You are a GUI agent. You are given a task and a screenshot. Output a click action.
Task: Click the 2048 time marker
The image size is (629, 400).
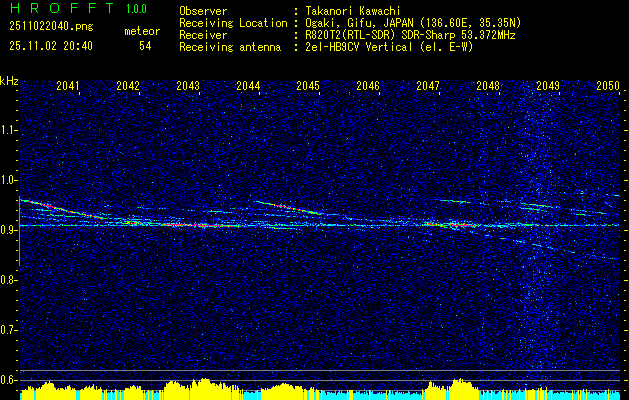coord(488,85)
